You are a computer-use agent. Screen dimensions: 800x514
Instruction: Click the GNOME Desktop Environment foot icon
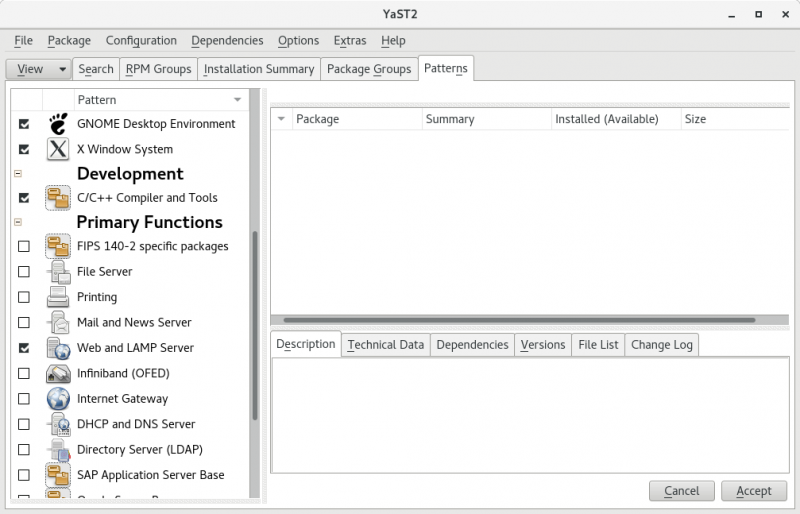tap(58, 124)
